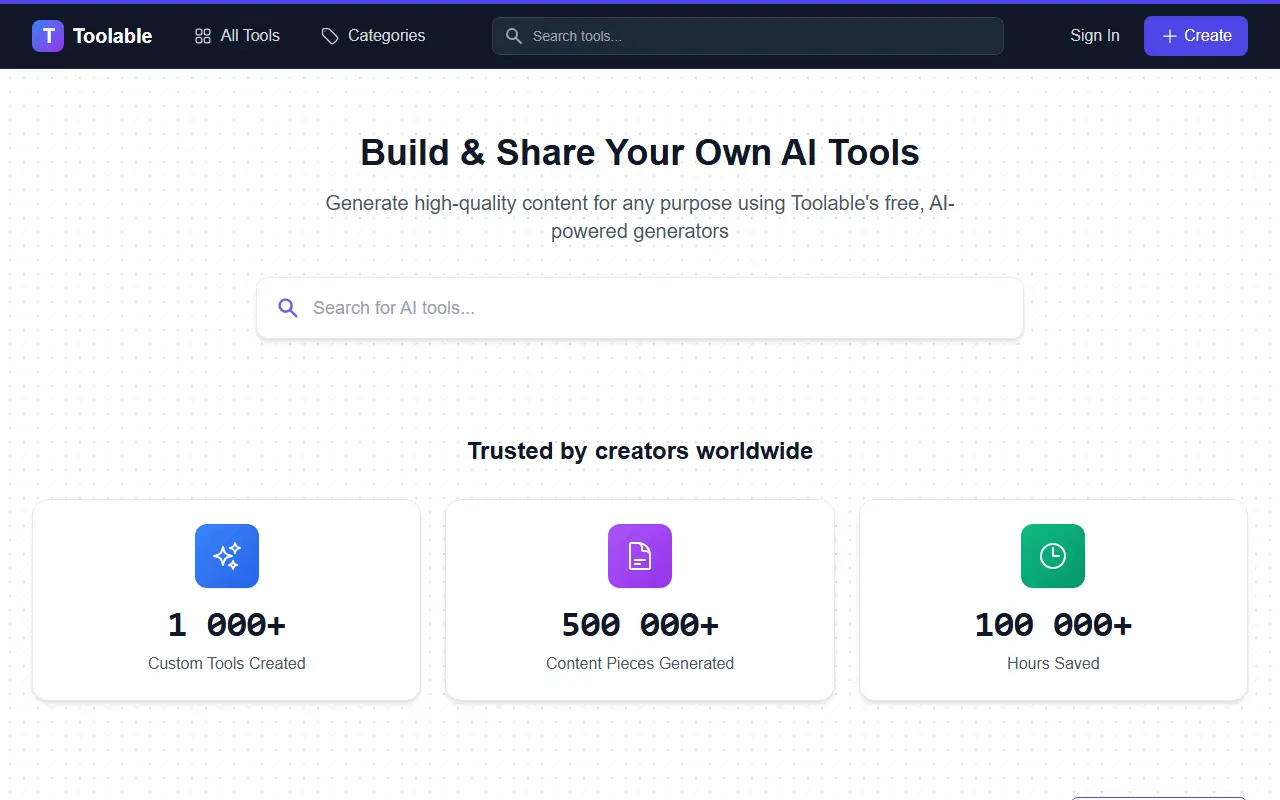
Task: Click the '1 000+' statistic
Action: point(227,625)
